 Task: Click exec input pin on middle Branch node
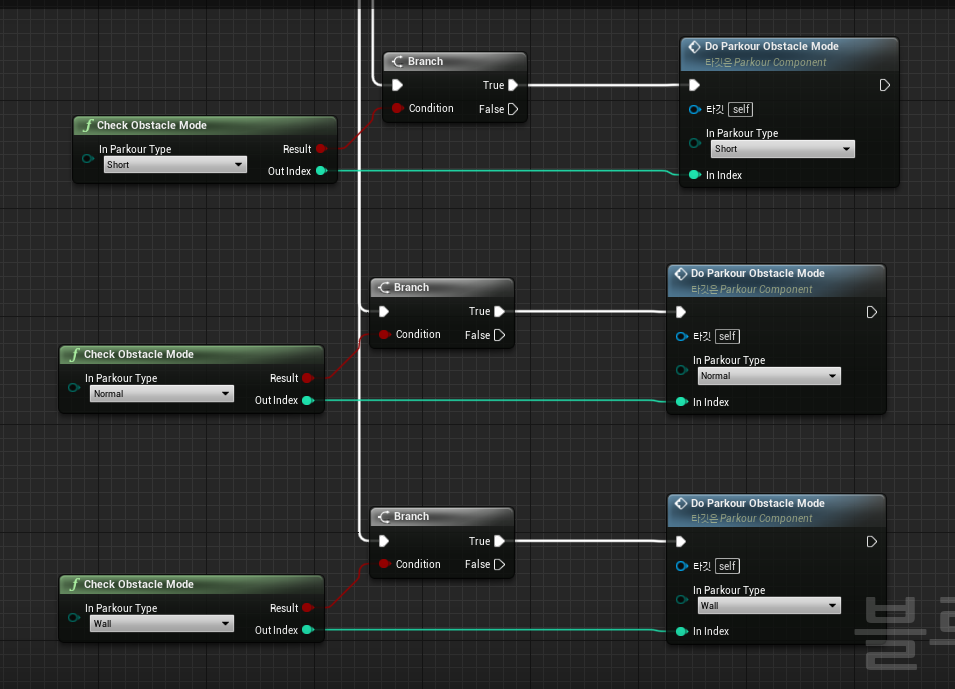tap(384, 311)
